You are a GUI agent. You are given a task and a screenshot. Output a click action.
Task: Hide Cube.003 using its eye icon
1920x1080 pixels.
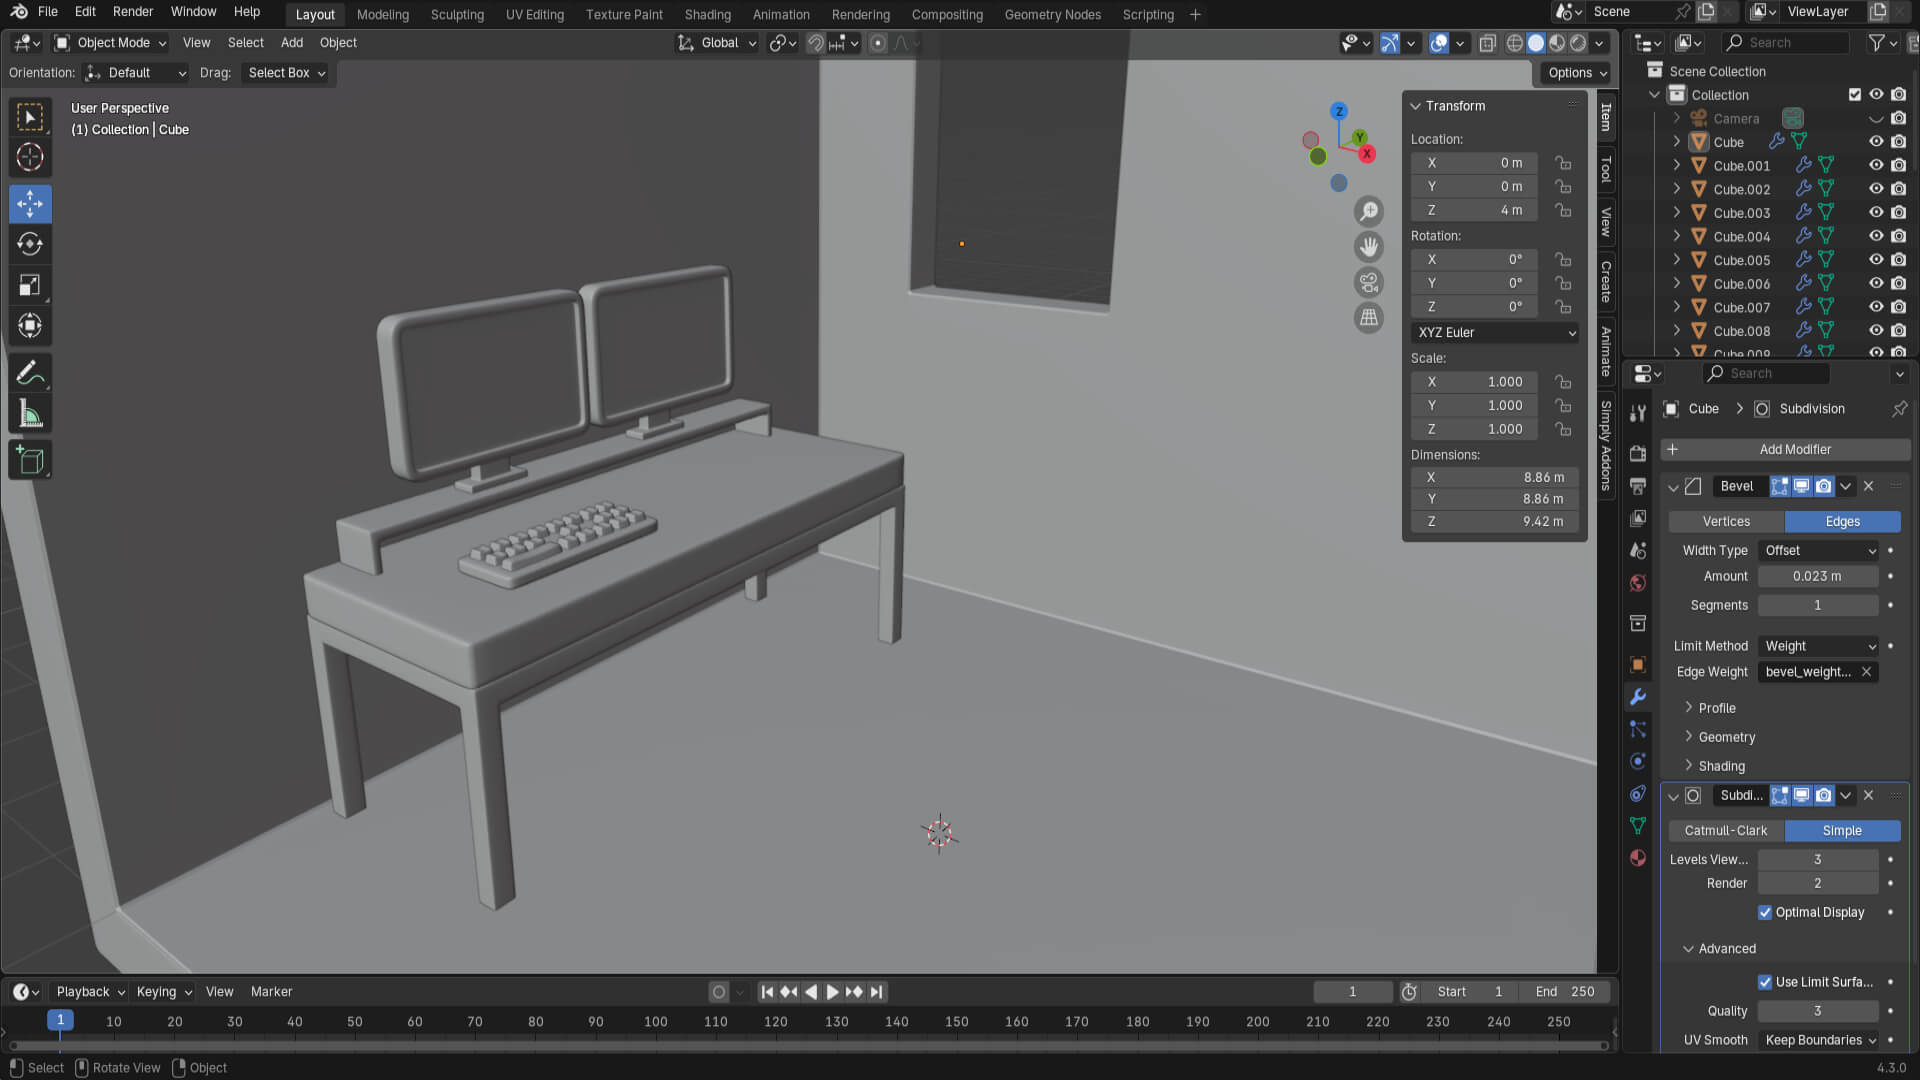pyautogui.click(x=1876, y=212)
